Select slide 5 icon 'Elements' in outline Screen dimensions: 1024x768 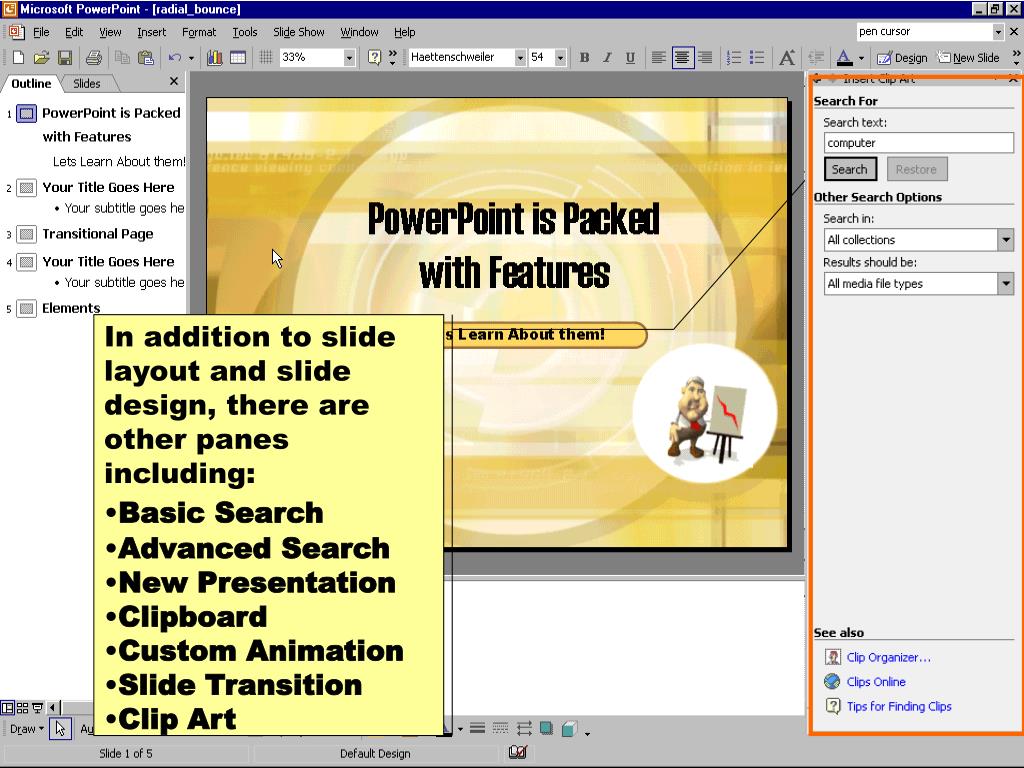pyautogui.click(x=26, y=308)
